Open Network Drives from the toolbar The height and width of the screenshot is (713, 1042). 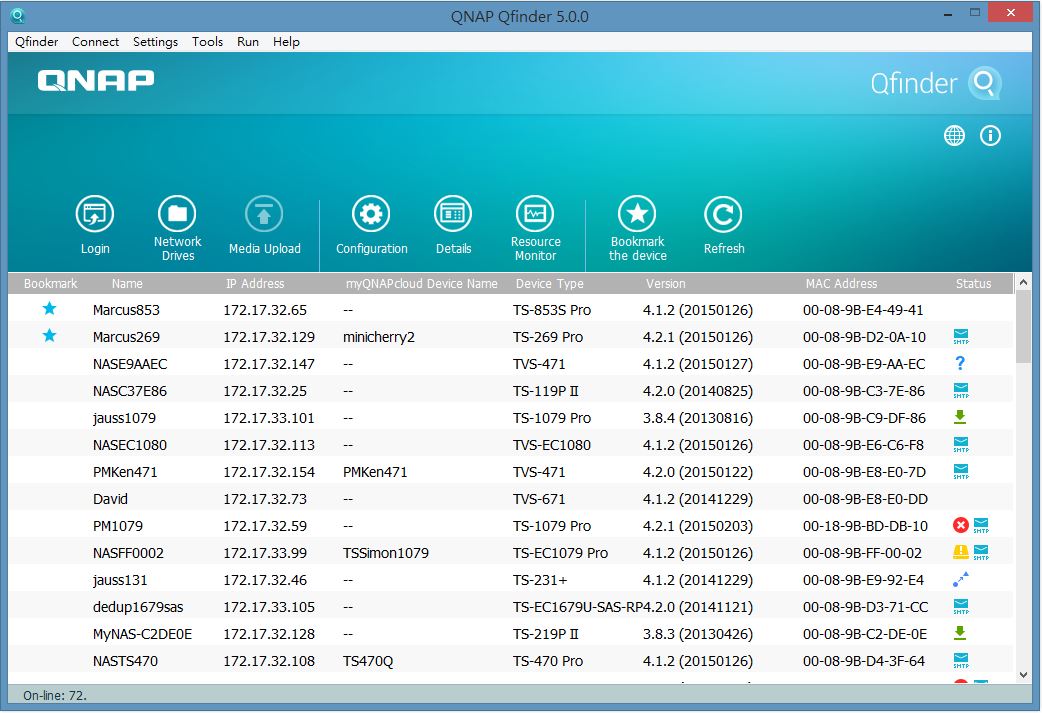click(x=177, y=214)
